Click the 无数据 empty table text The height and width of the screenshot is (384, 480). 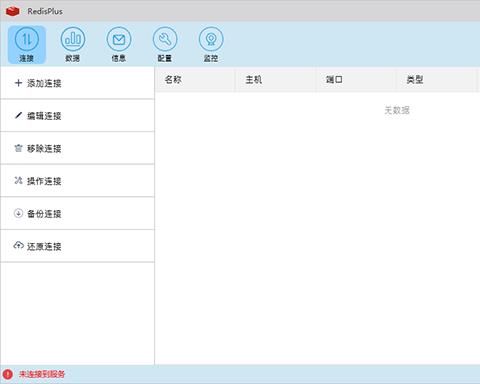397,110
